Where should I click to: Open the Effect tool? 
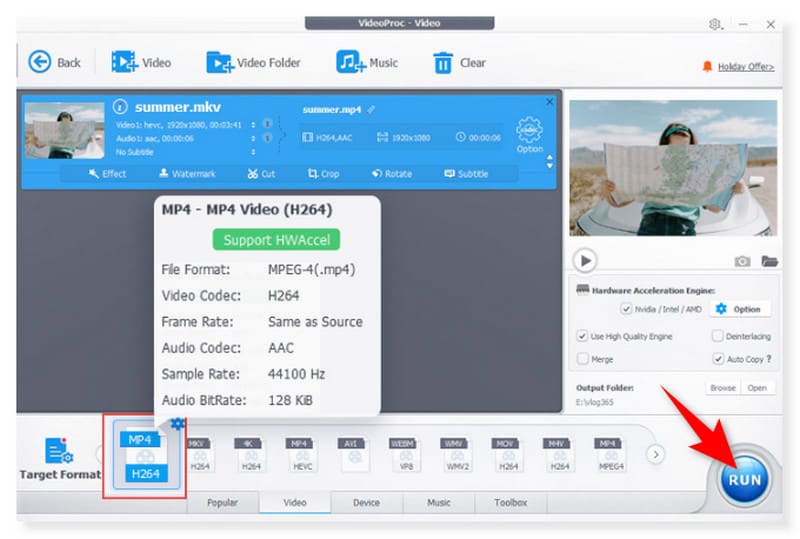107,174
